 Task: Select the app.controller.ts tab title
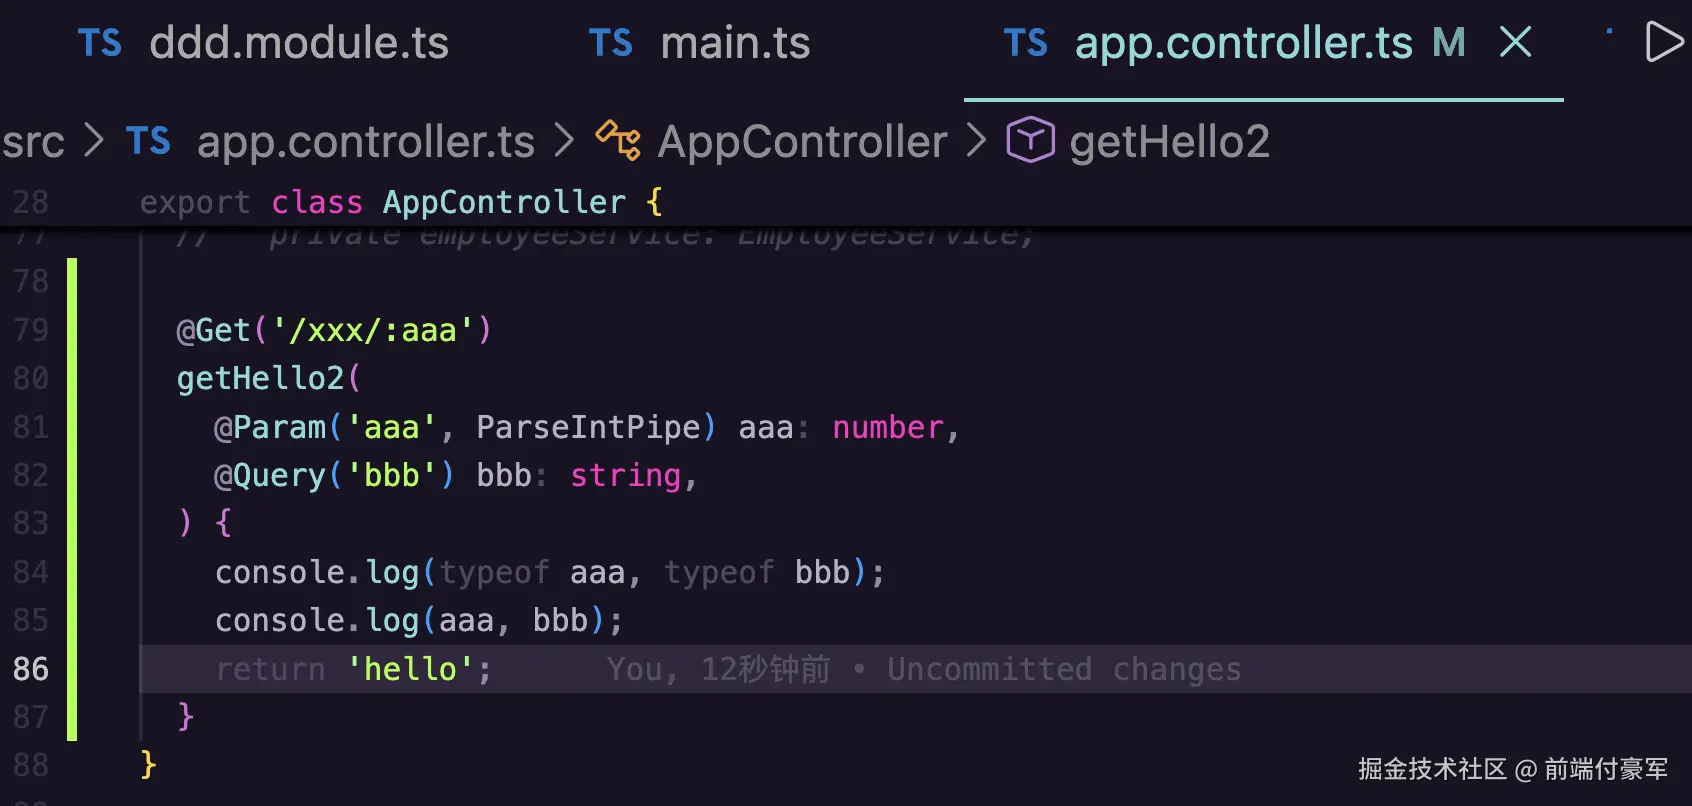(1243, 44)
